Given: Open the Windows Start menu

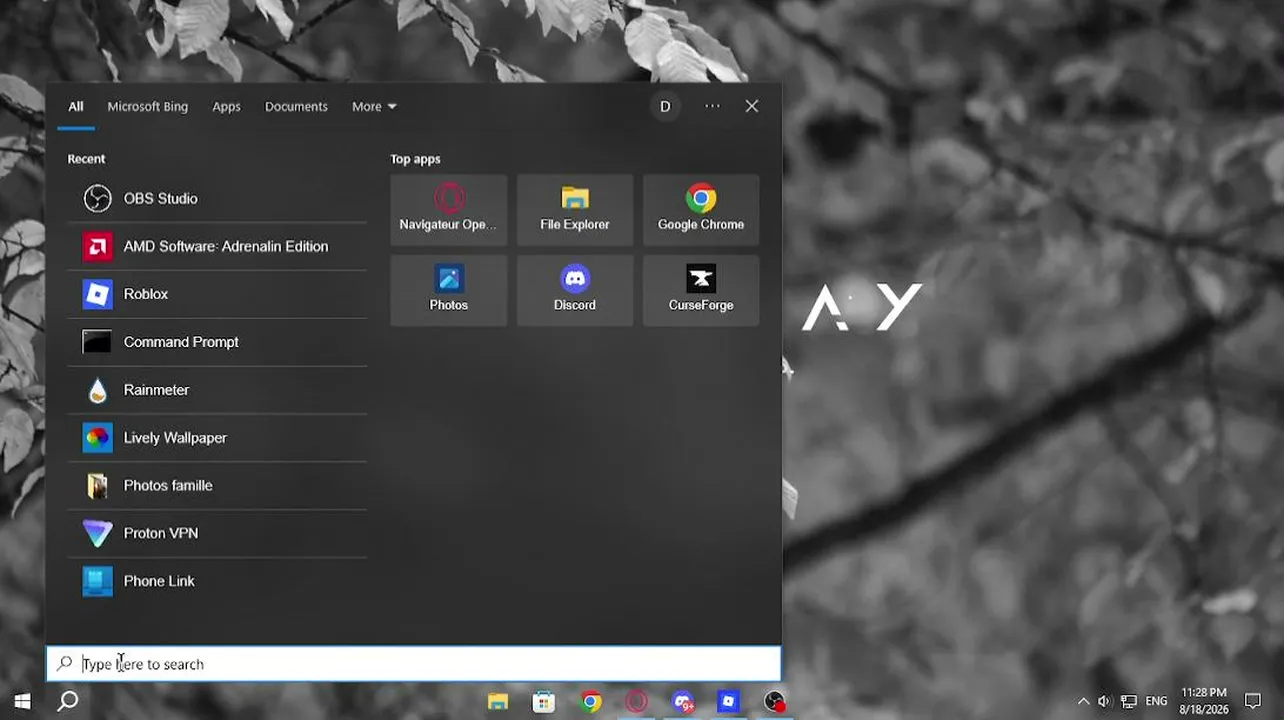Looking at the screenshot, I should [22, 702].
